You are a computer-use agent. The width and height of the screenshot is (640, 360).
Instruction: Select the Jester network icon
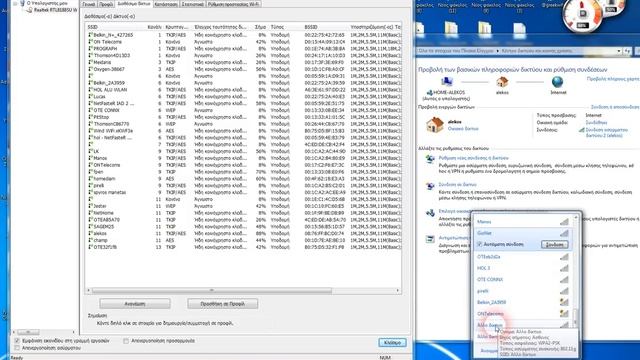click(90, 206)
